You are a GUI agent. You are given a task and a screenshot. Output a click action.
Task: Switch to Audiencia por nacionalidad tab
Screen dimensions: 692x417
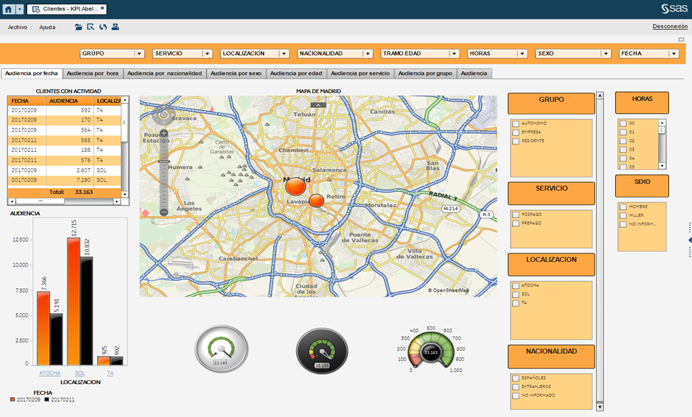[x=165, y=73]
